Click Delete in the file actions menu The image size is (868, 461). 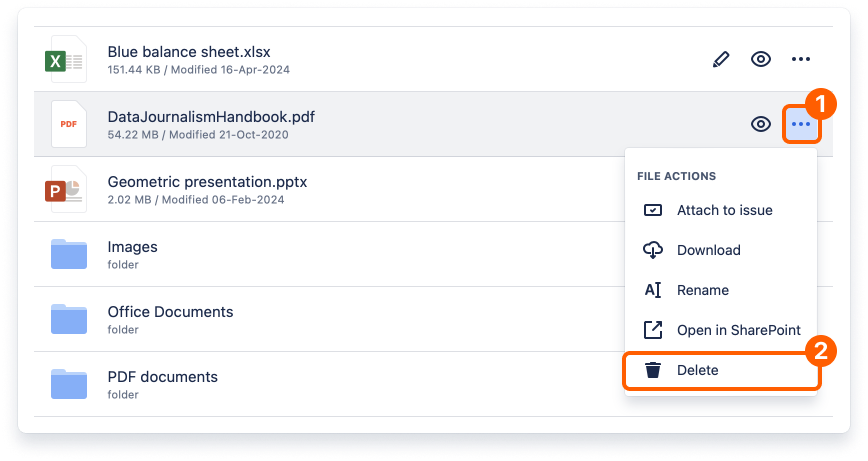pyautogui.click(x=697, y=370)
